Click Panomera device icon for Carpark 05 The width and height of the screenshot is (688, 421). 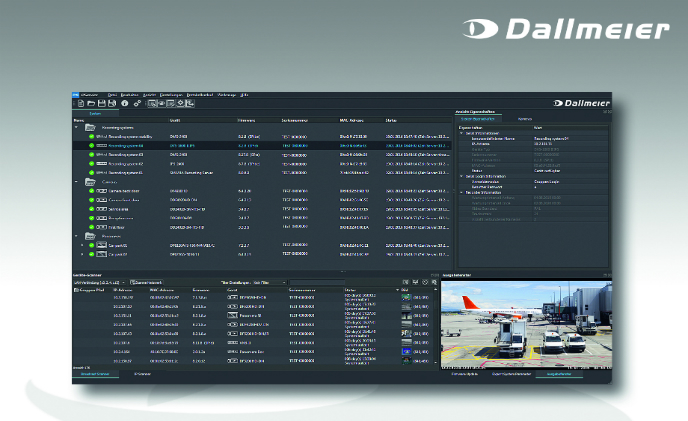[101, 245]
